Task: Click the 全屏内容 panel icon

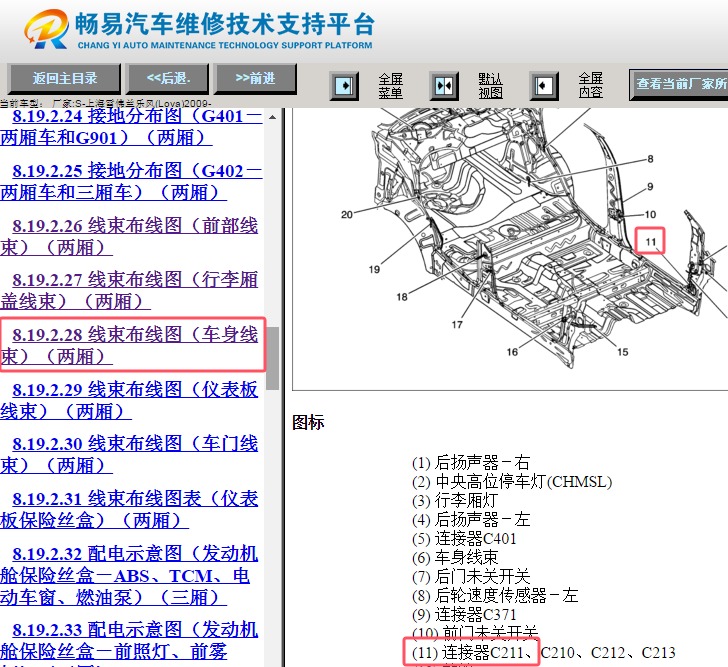Action: pyautogui.click(x=544, y=86)
